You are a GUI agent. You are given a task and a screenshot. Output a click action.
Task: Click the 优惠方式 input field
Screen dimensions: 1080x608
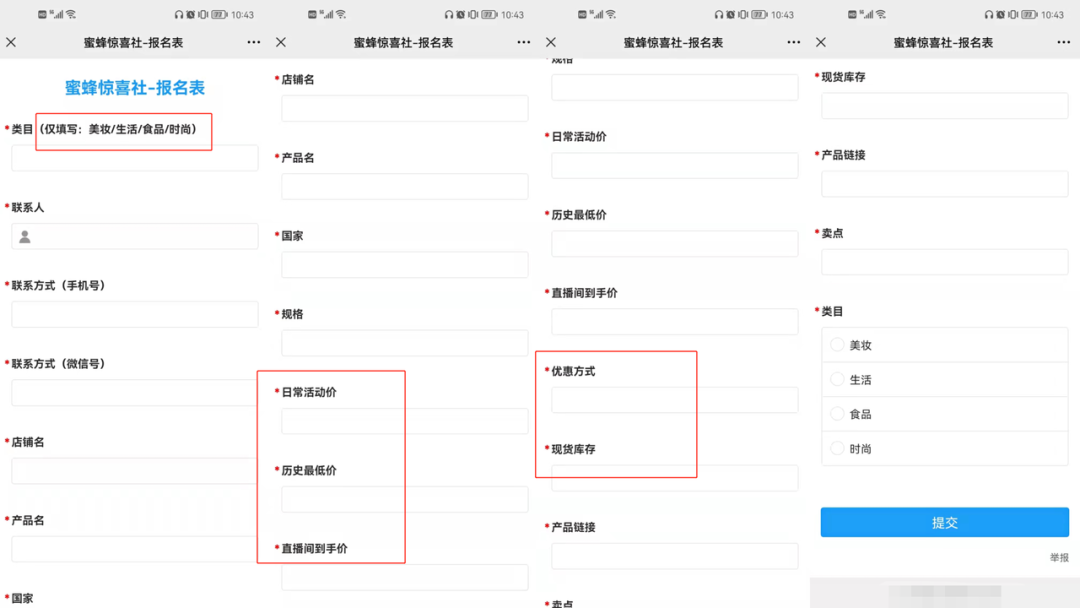[675, 400]
